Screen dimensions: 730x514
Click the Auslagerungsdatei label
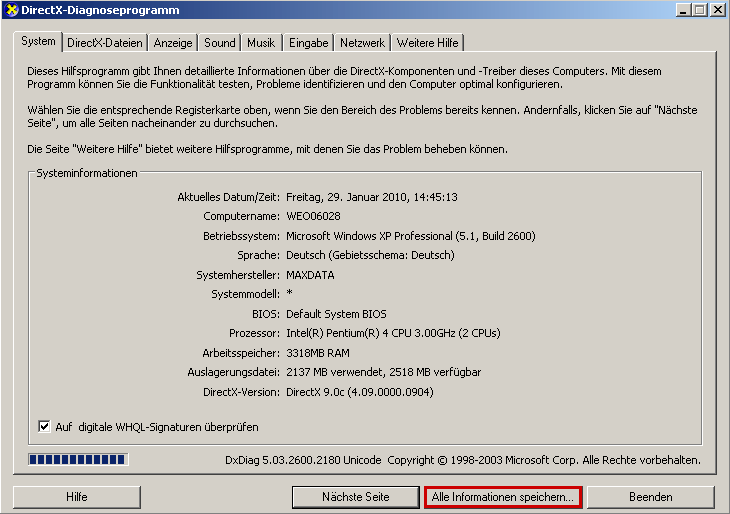233,372
